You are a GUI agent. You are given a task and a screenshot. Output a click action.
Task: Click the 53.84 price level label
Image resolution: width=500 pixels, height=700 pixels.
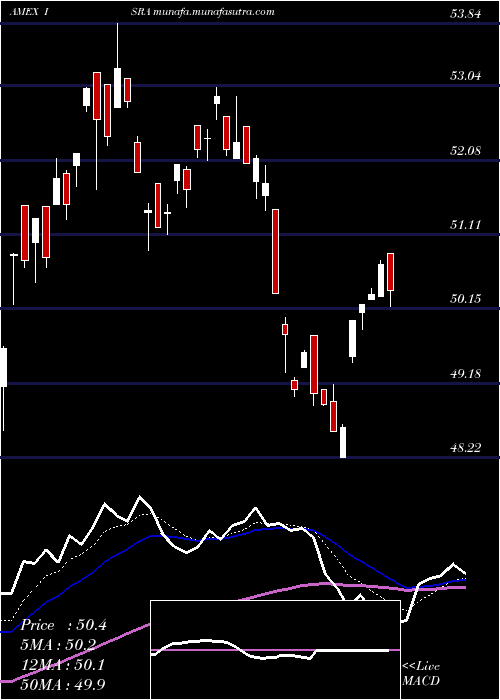(466, 14)
